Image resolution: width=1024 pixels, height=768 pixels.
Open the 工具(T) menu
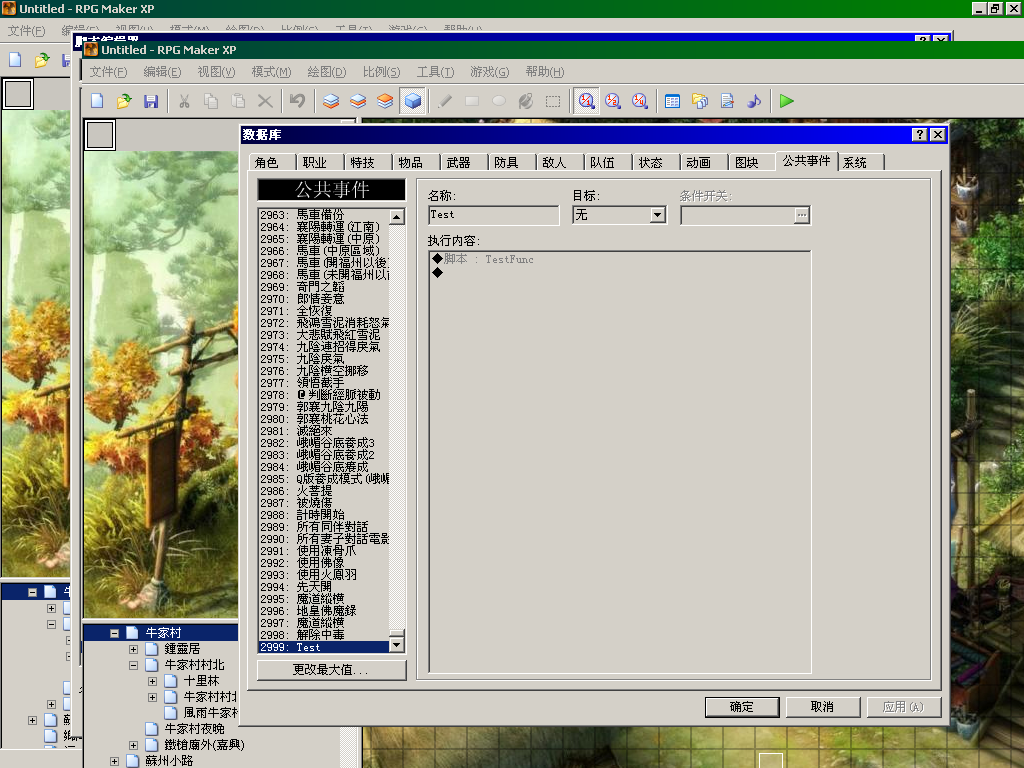(x=436, y=72)
